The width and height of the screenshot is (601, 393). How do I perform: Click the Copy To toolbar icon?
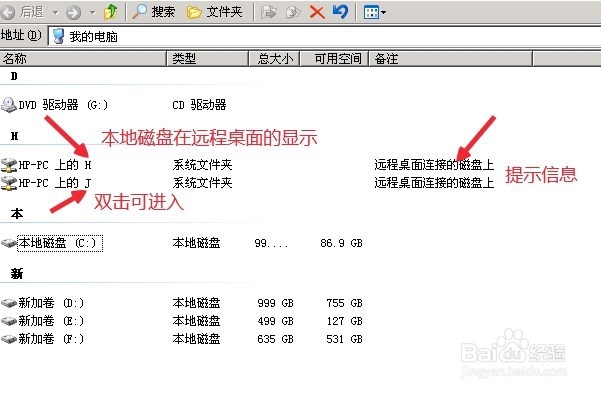coord(293,12)
